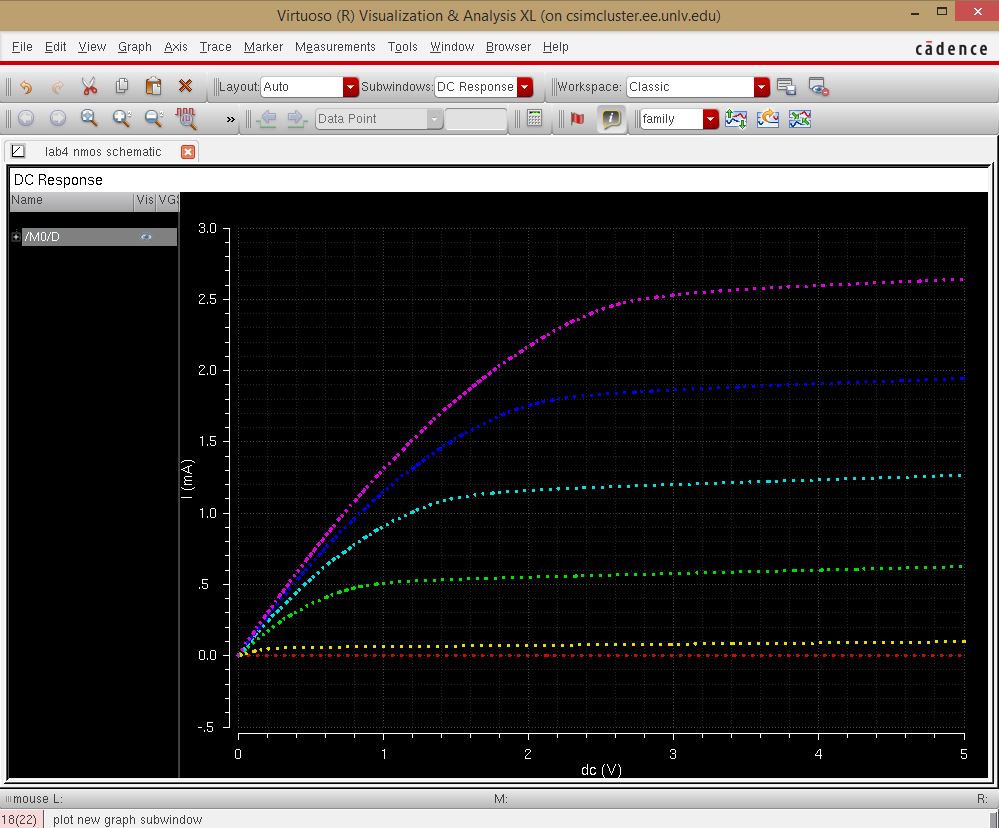Open the Layout Auto dropdown
Screen dimensions: 999x828
click(350, 87)
